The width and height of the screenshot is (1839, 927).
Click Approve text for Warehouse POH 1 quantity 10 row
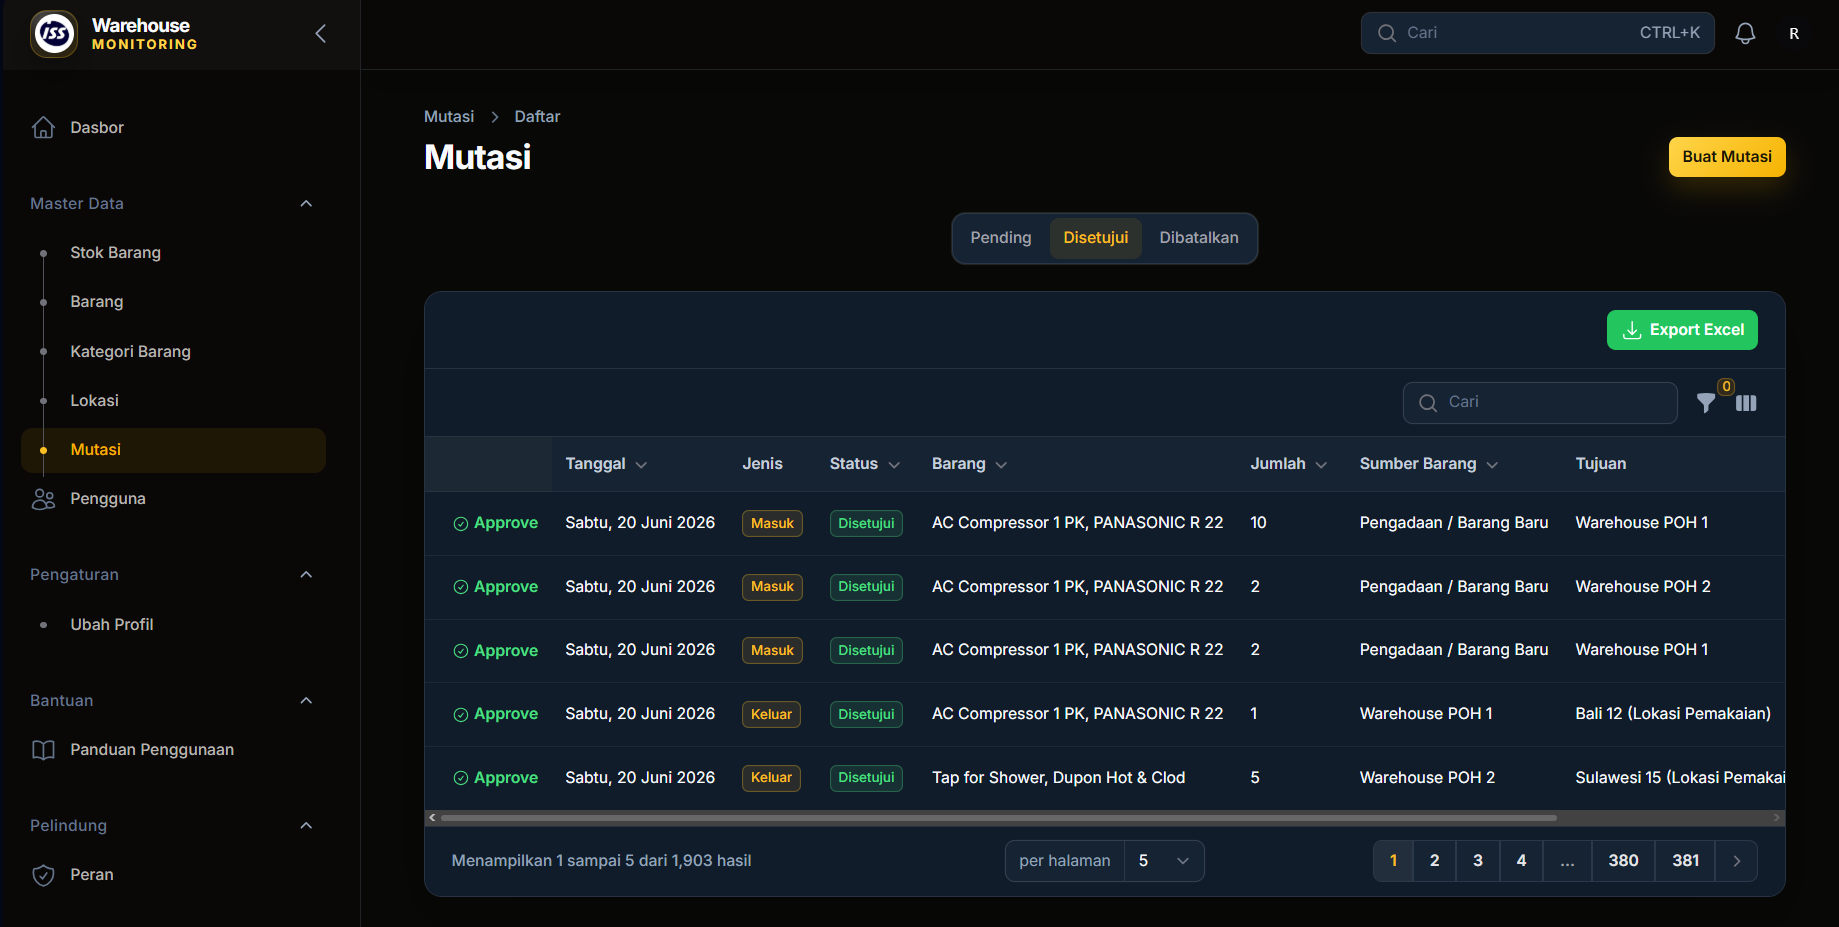click(x=506, y=523)
